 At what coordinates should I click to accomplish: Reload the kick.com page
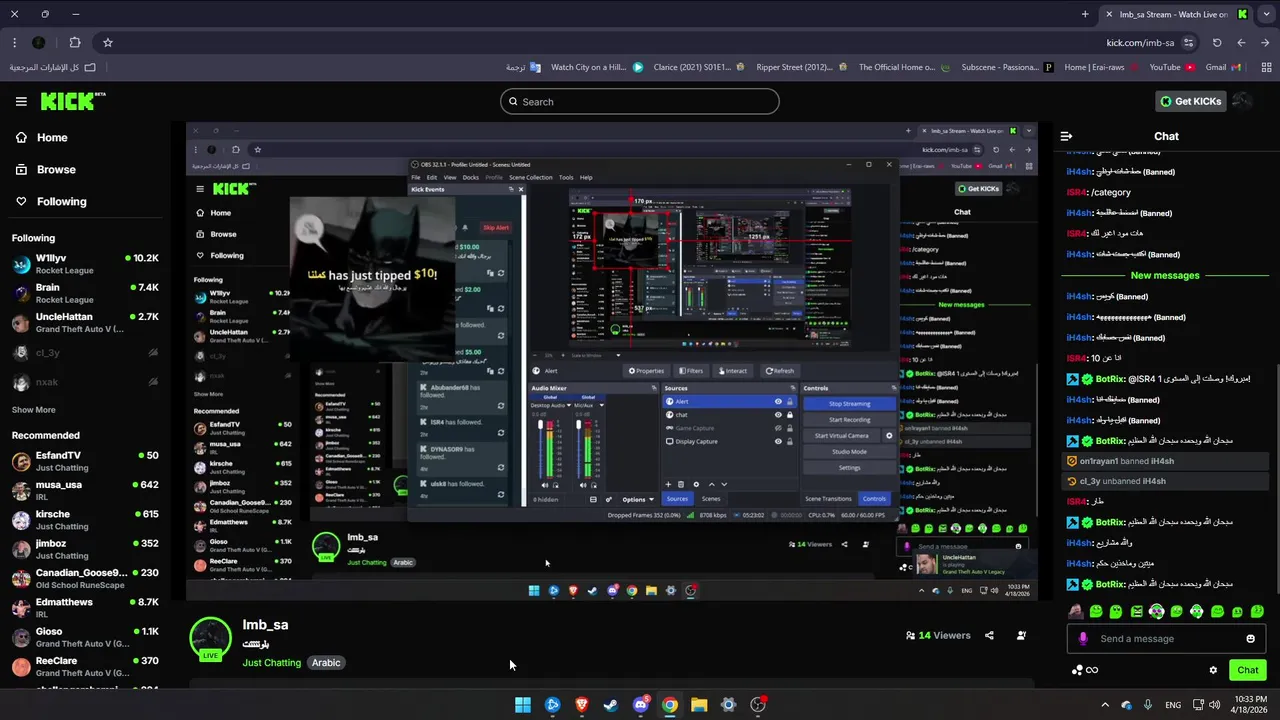tap(1217, 43)
